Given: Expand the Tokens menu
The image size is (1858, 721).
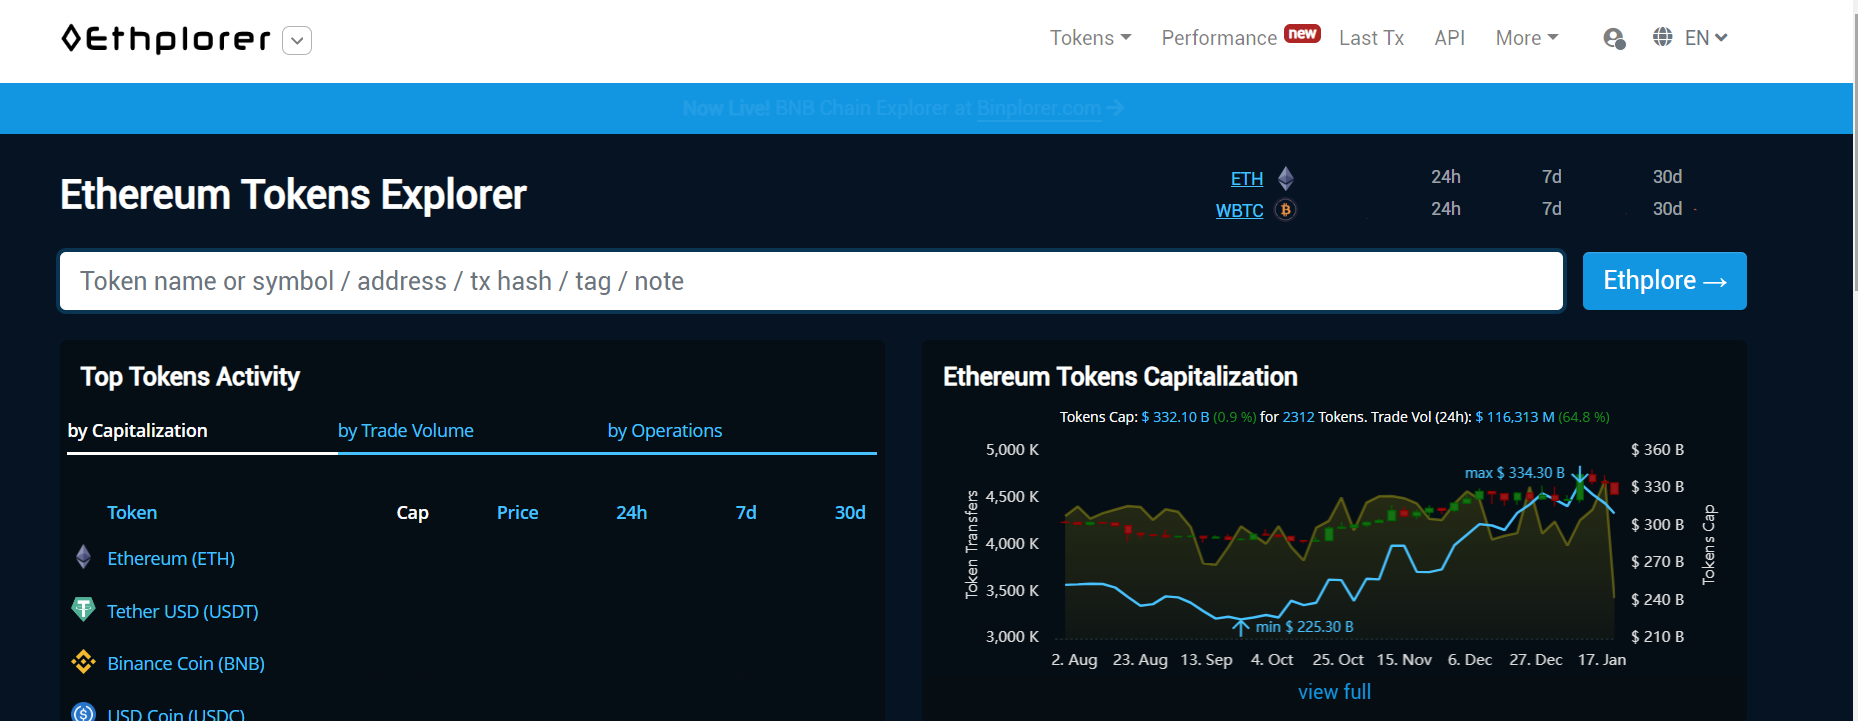Looking at the screenshot, I should coord(1090,38).
